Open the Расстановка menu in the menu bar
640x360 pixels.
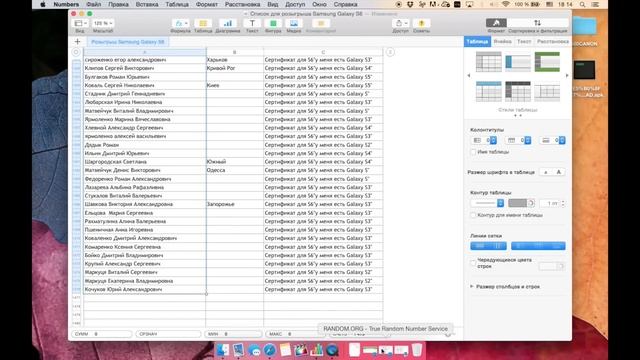pyautogui.click(x=242, y=4)
